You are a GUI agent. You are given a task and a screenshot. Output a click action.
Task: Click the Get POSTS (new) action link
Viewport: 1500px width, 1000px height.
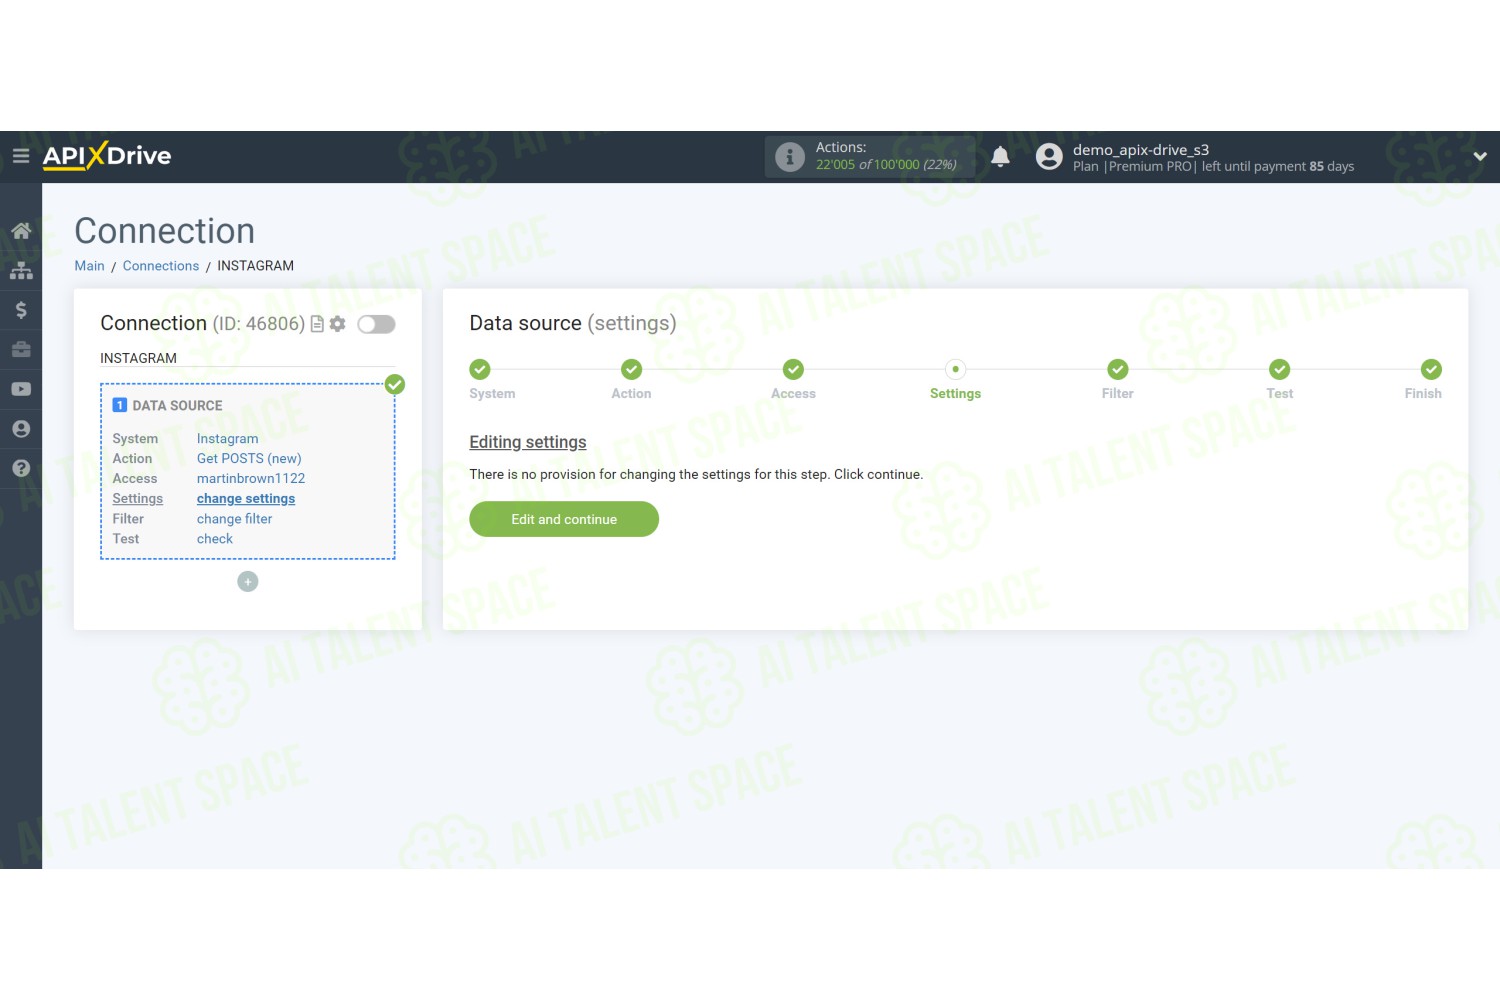(249, 459)
